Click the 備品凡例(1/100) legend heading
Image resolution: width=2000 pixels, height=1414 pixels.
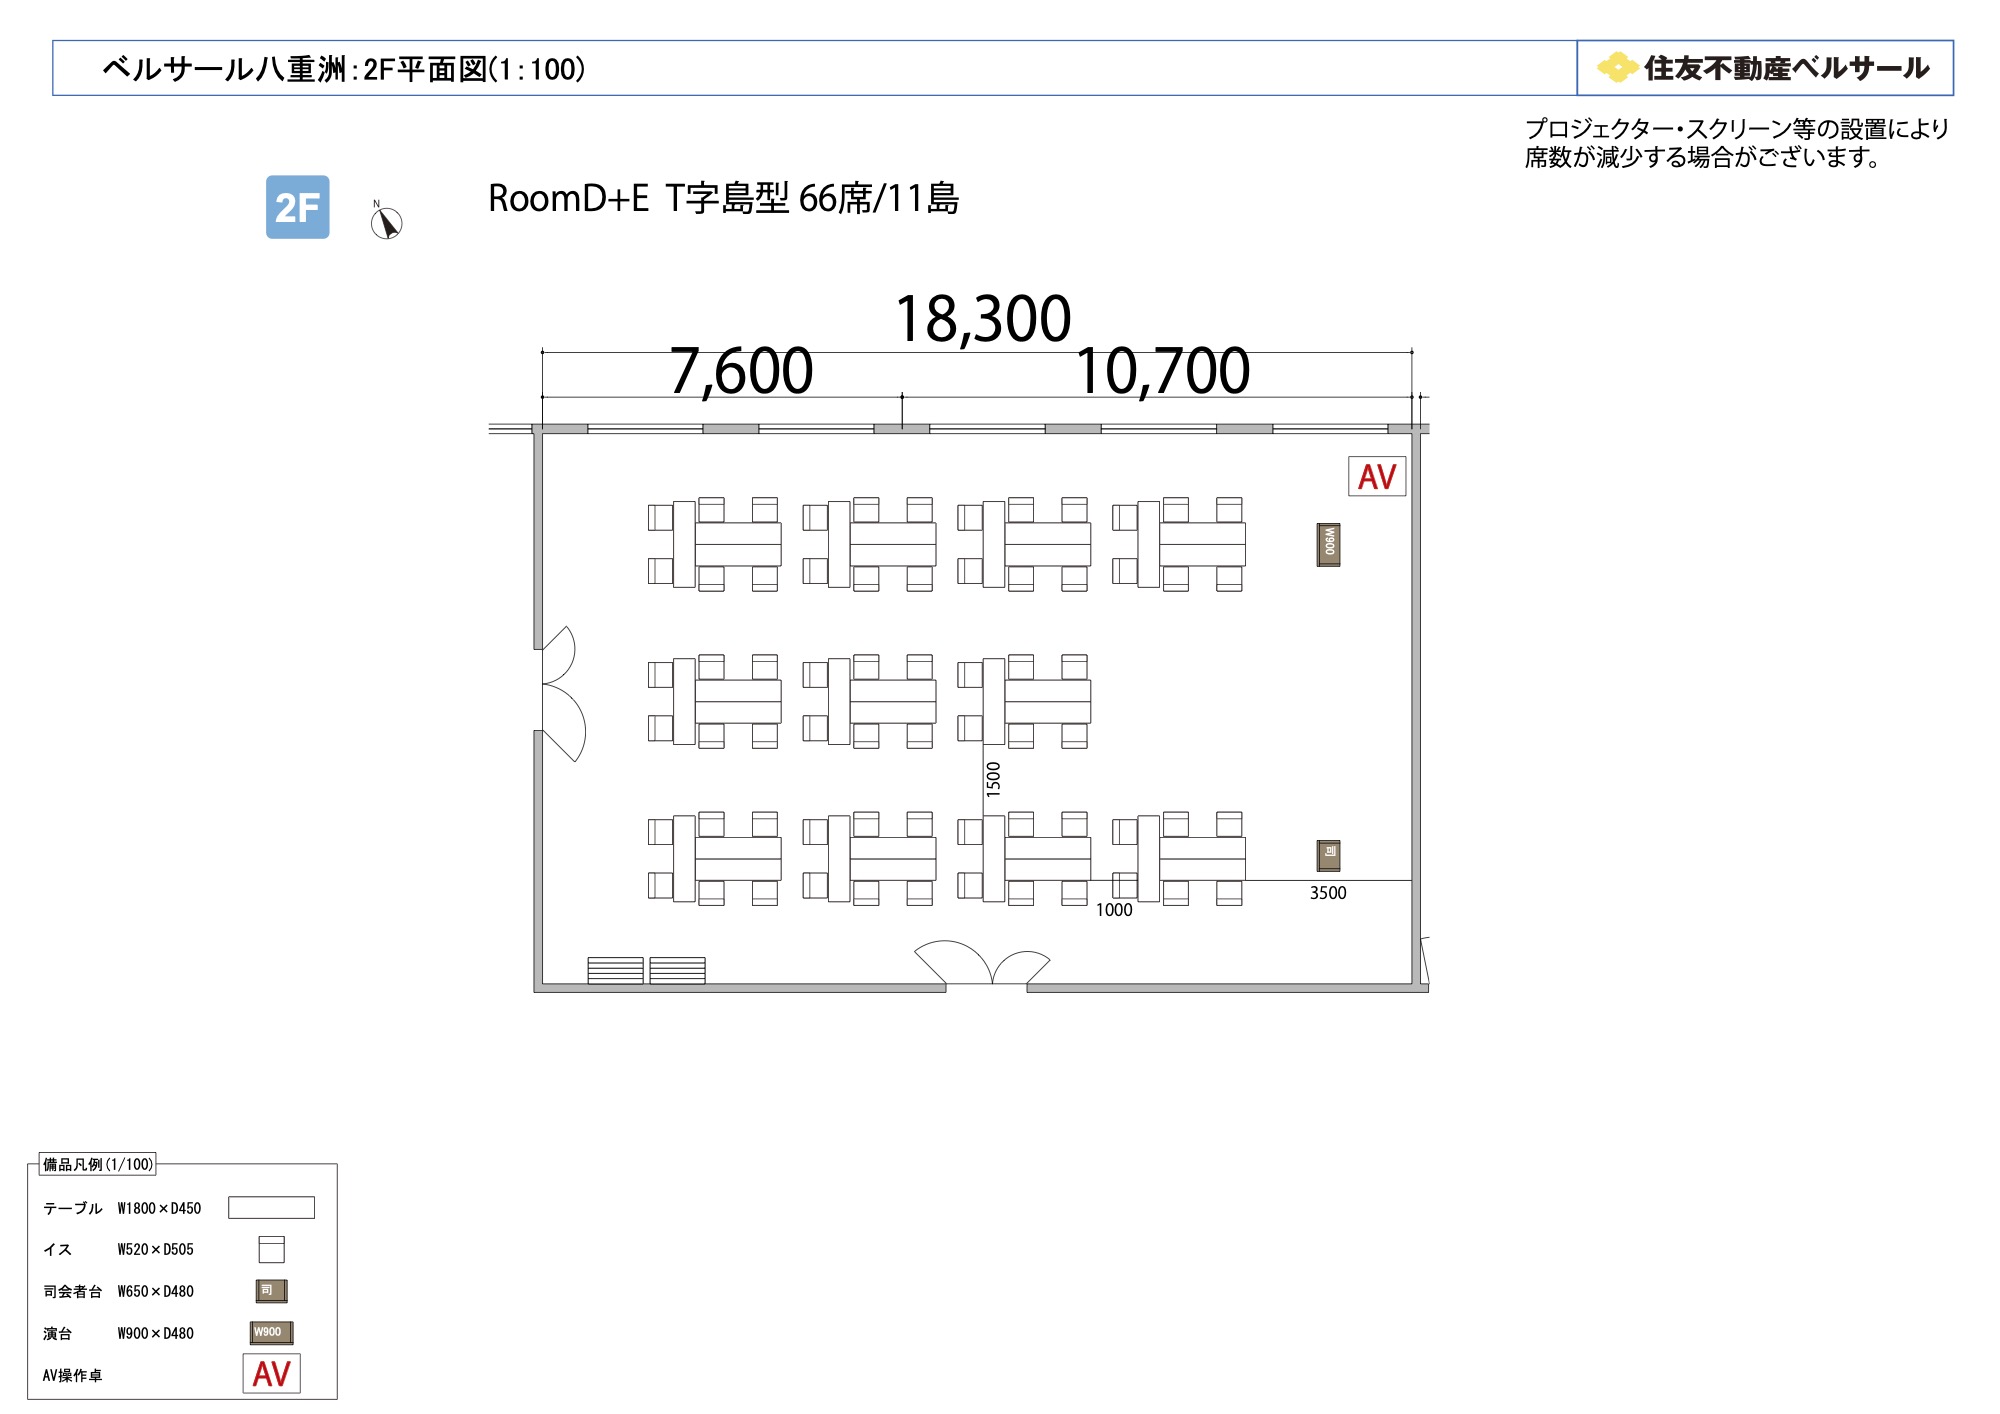(98, 1164)
